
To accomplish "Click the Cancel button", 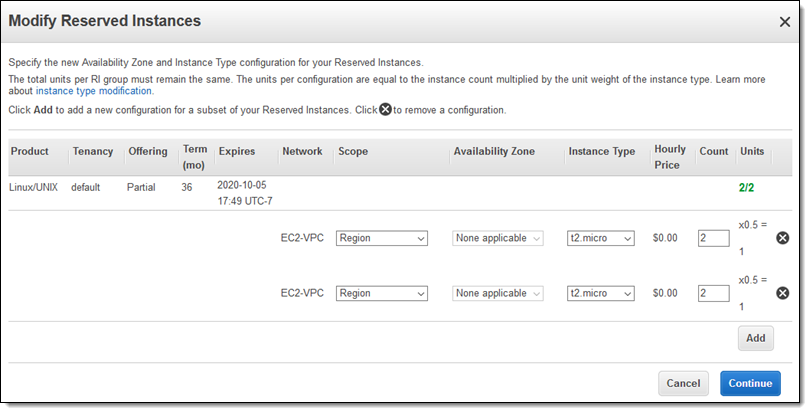I will (683, 383).
